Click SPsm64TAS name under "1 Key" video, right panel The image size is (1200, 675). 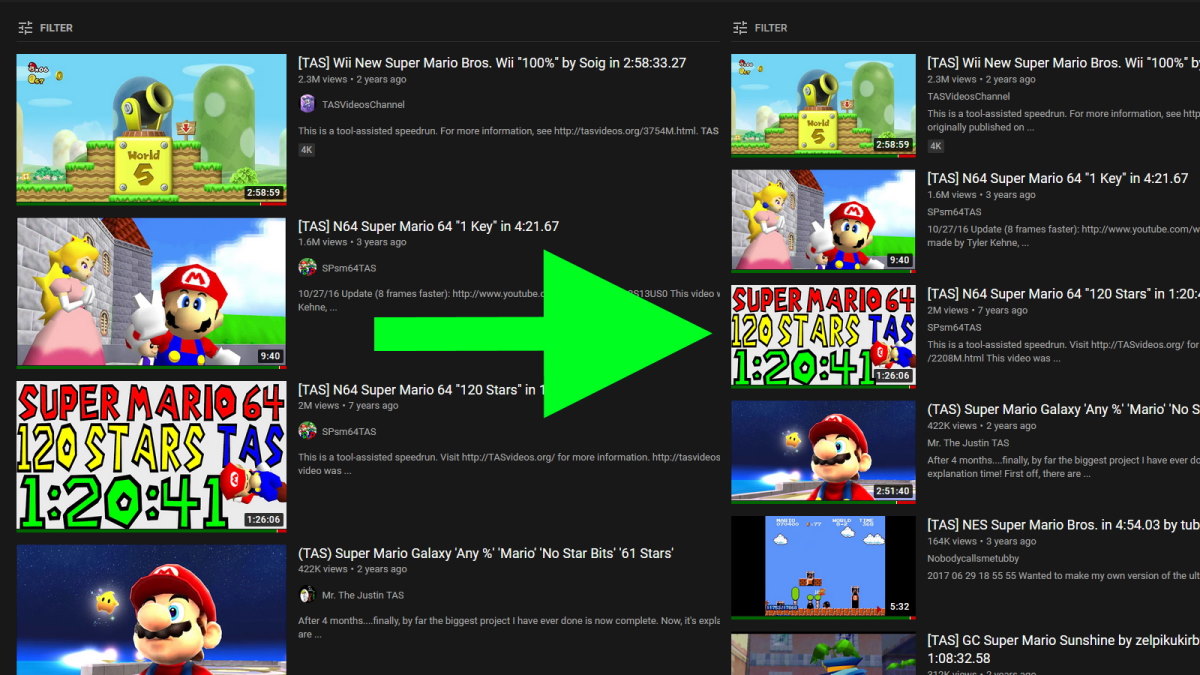pos(954,212)
